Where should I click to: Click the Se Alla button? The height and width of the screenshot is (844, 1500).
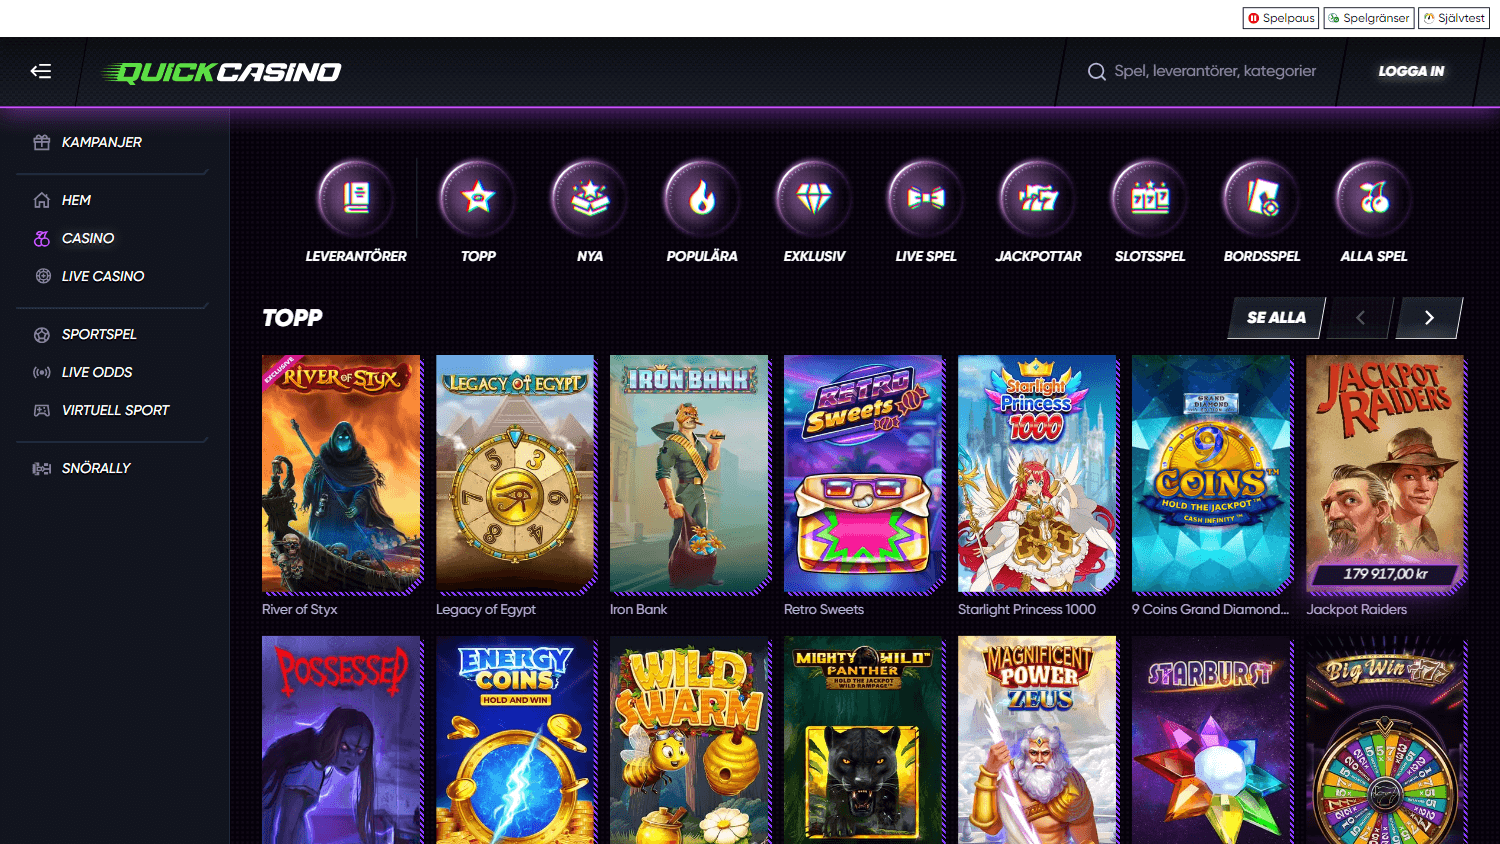(x=1276, y=318)
